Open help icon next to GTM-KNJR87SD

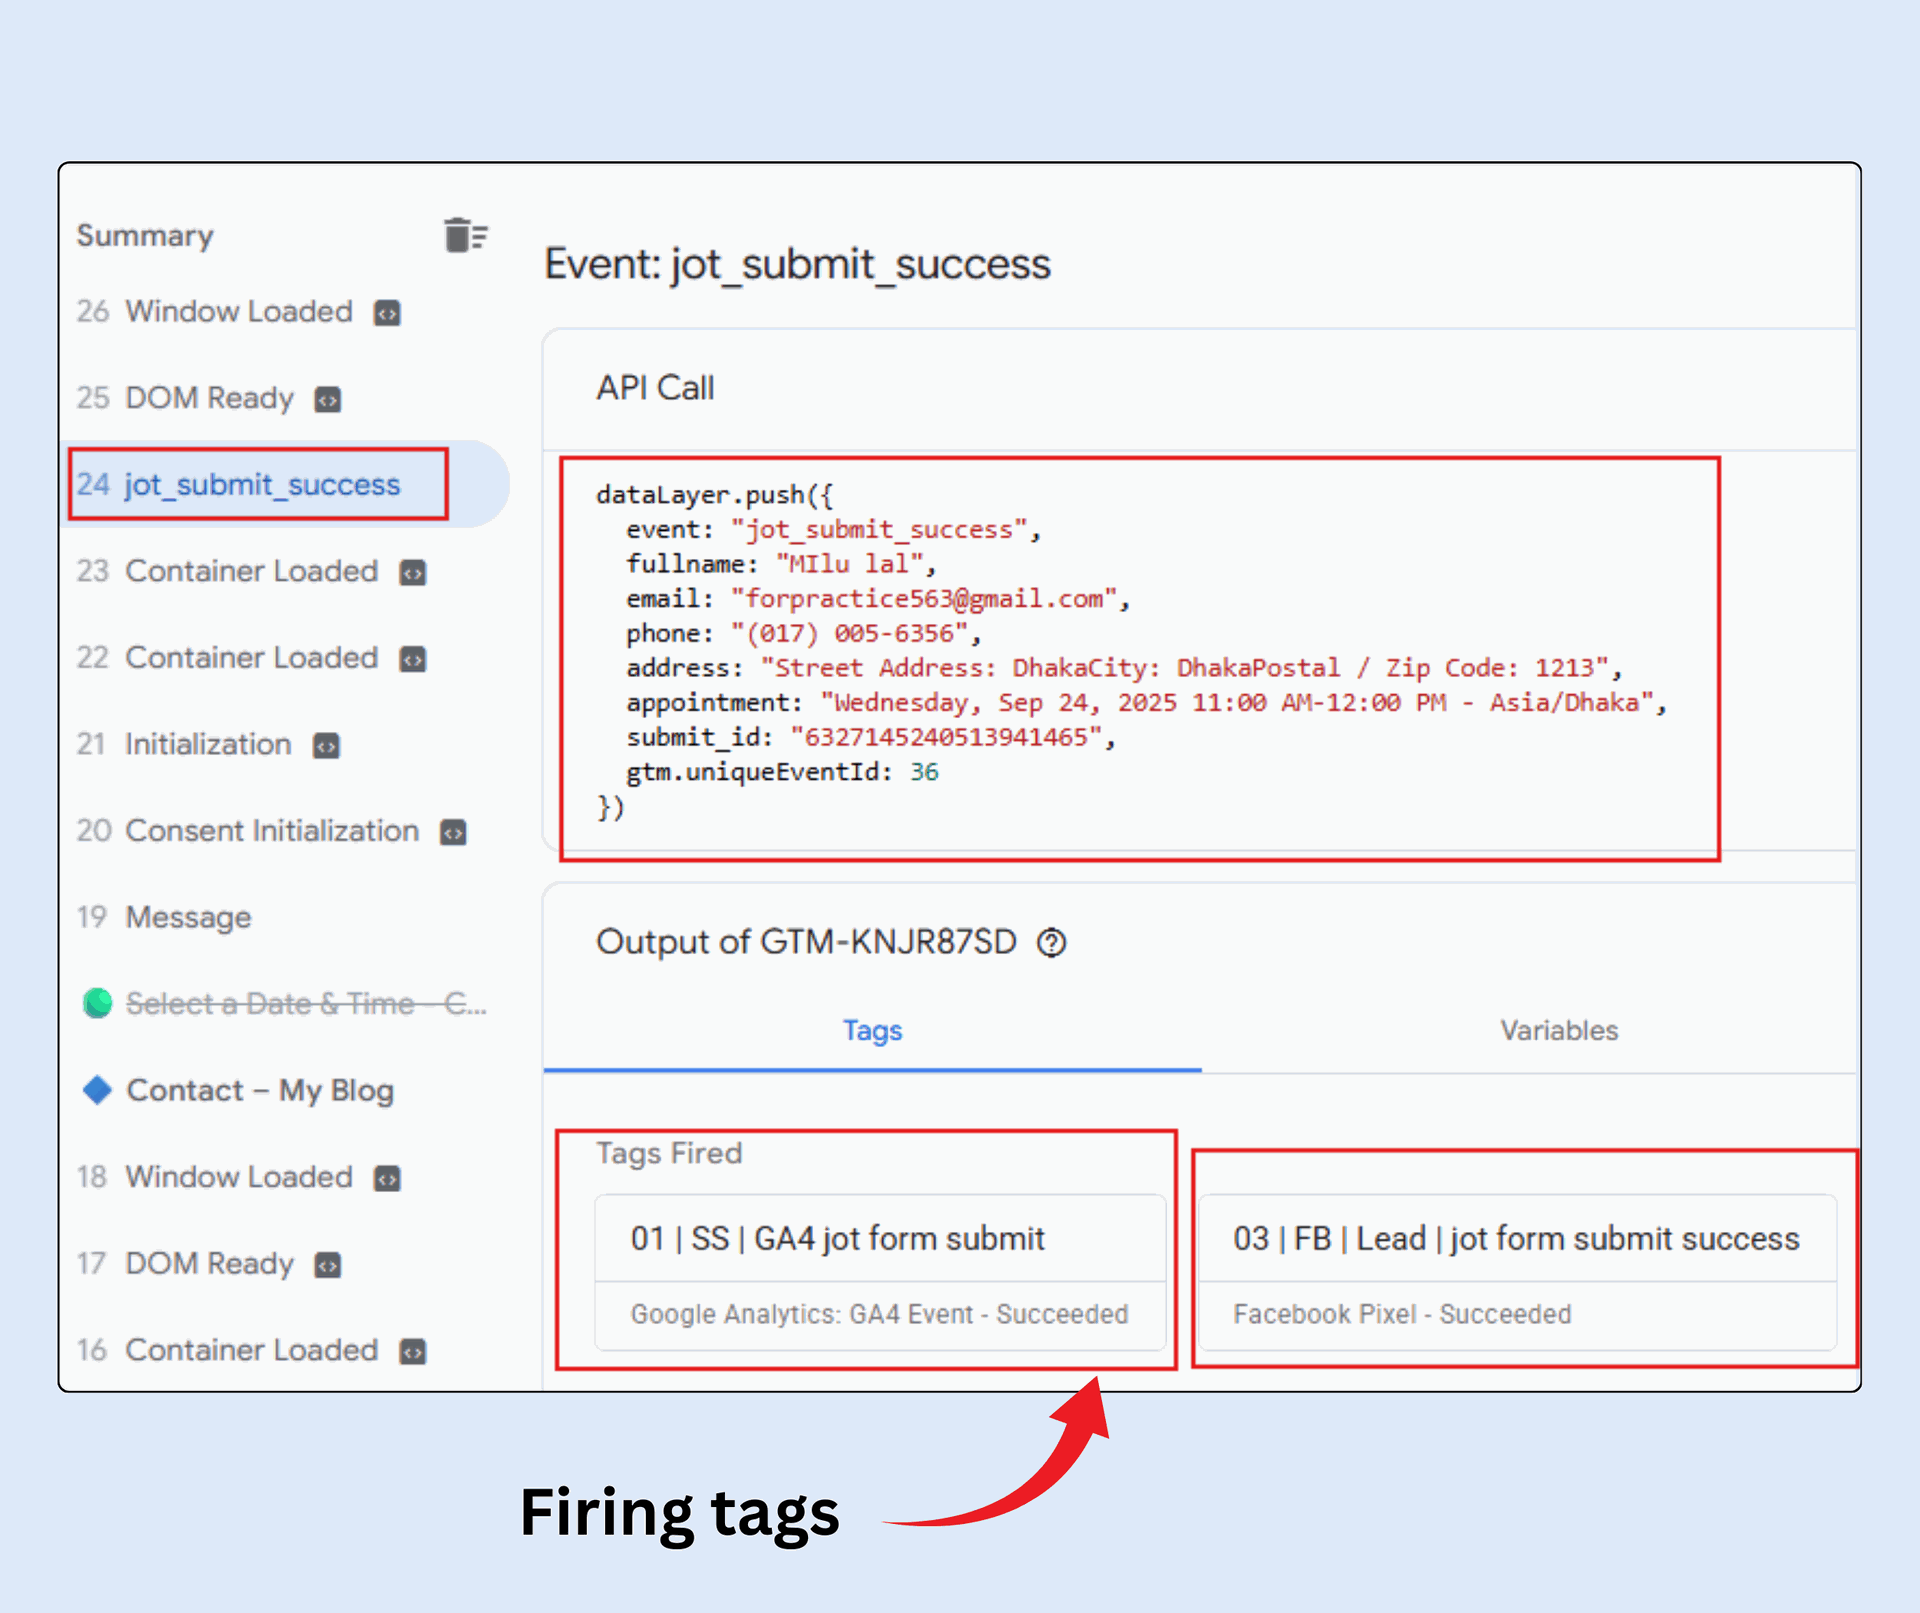coord(1051,943)
